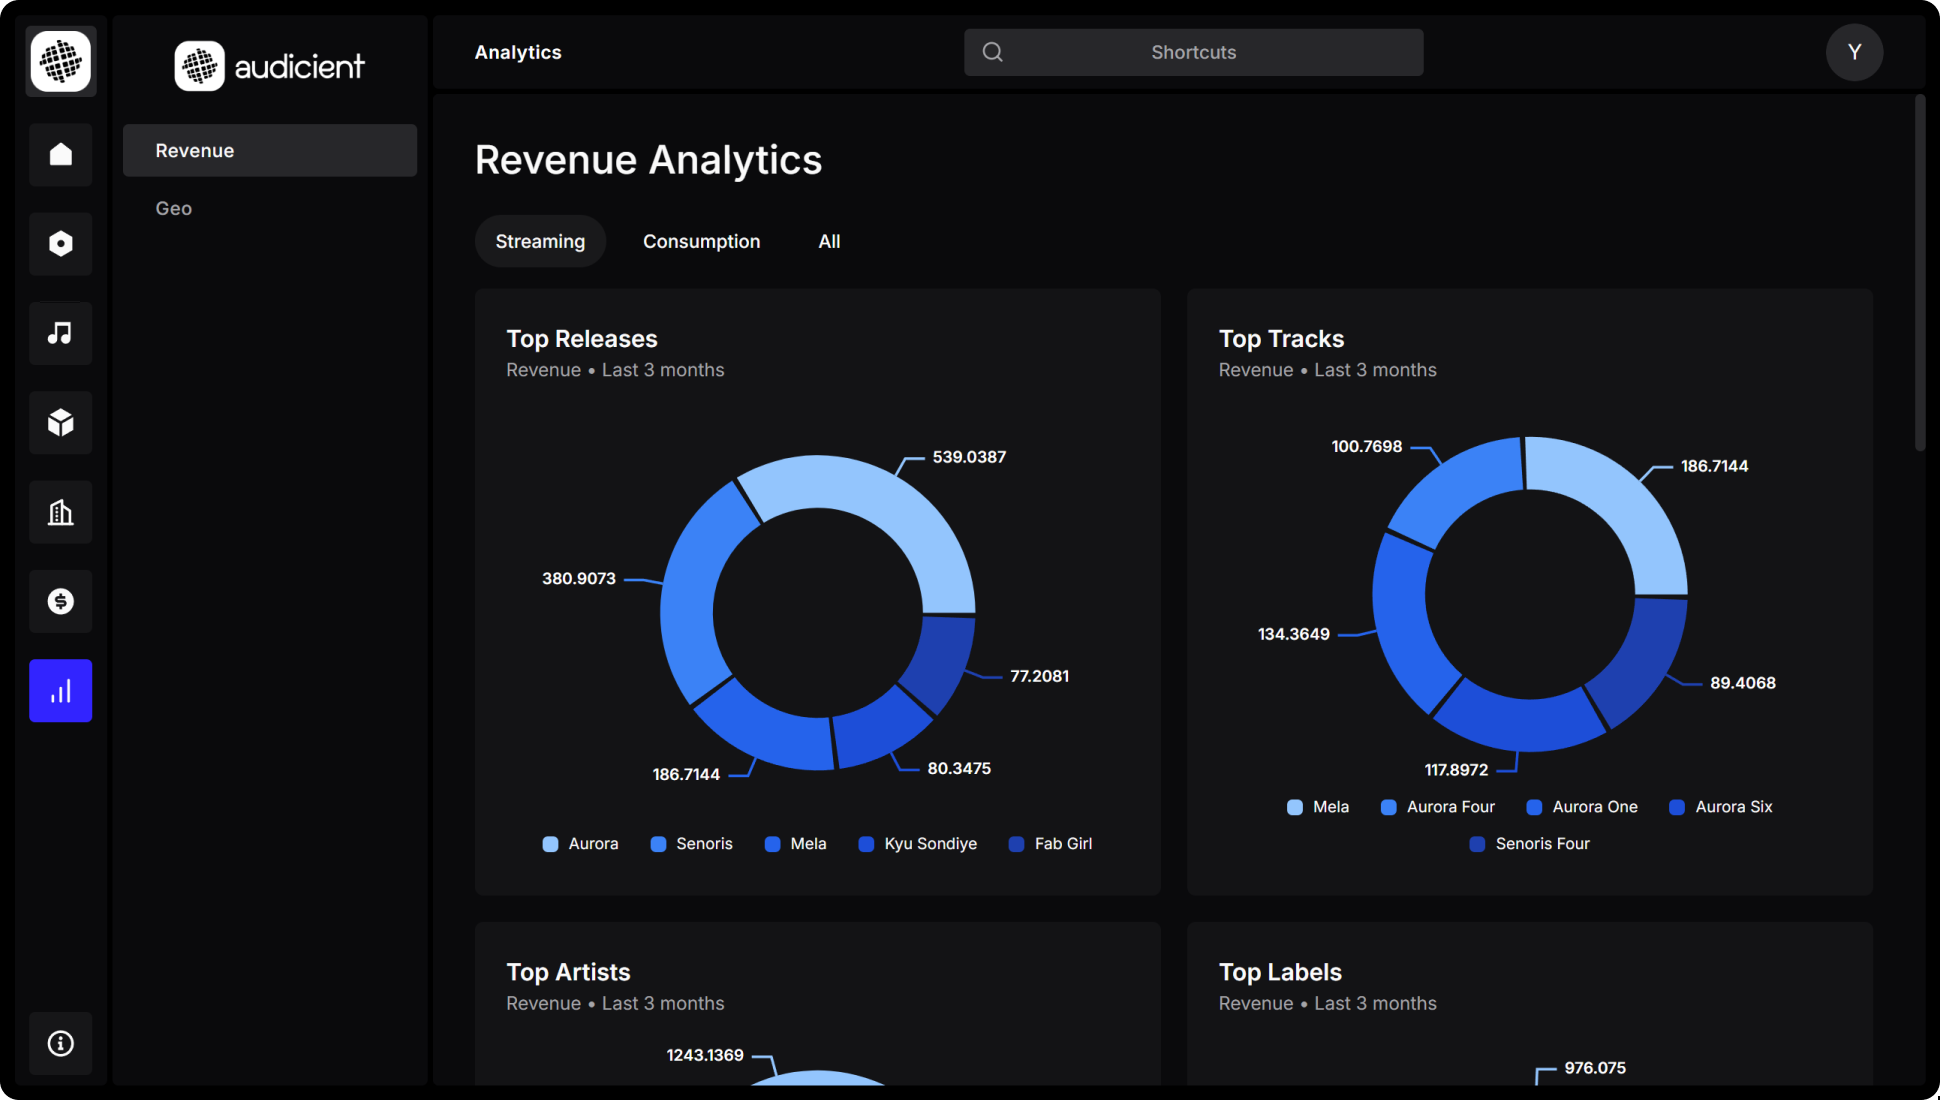Open the Y profile avatar menu

[x=1854, y=52]
